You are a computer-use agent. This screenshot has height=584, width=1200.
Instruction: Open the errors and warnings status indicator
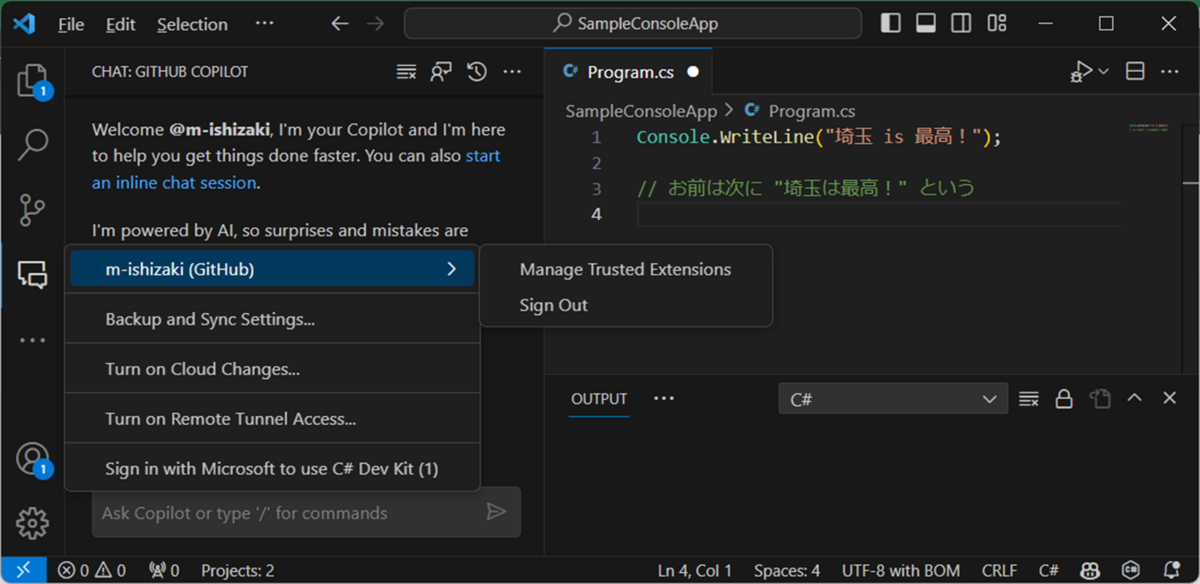[92, 570]
